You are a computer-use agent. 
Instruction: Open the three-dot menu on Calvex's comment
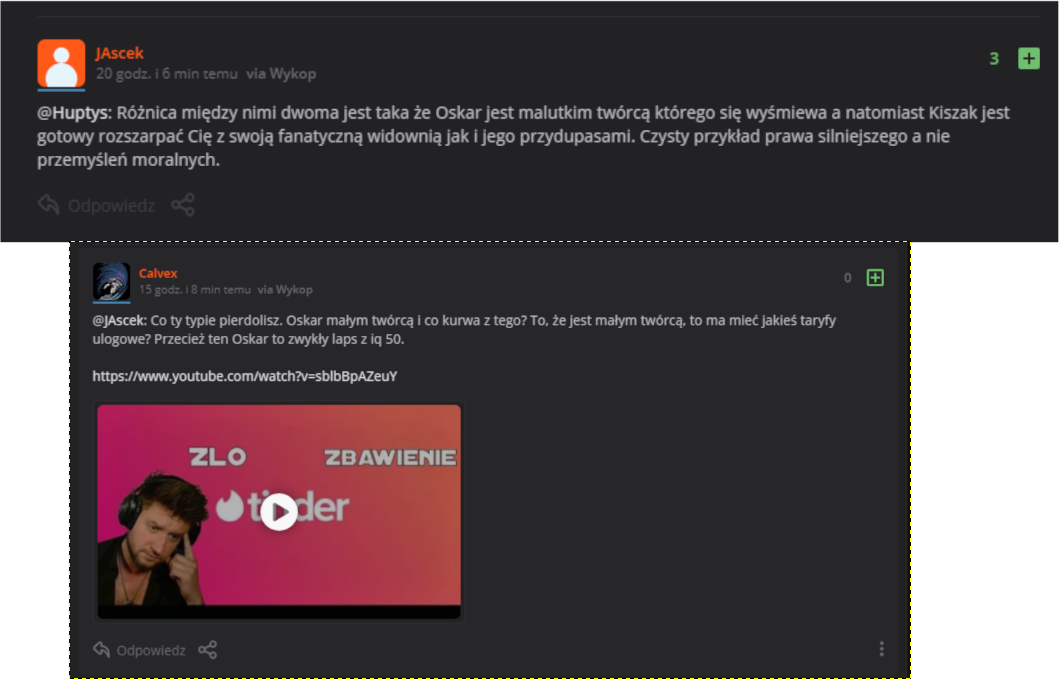tap(881, 649)
